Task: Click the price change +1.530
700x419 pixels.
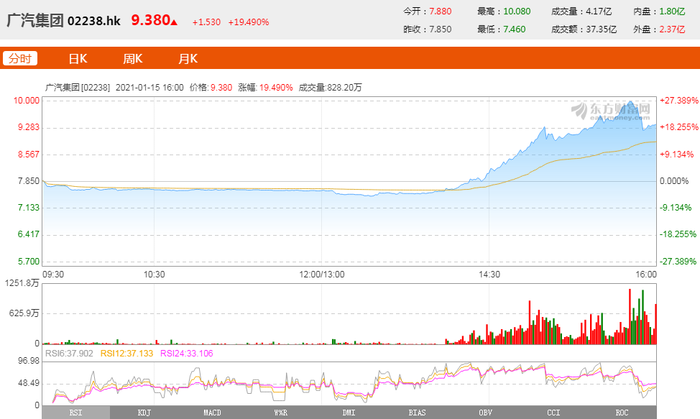Action: tap(206, 22)
